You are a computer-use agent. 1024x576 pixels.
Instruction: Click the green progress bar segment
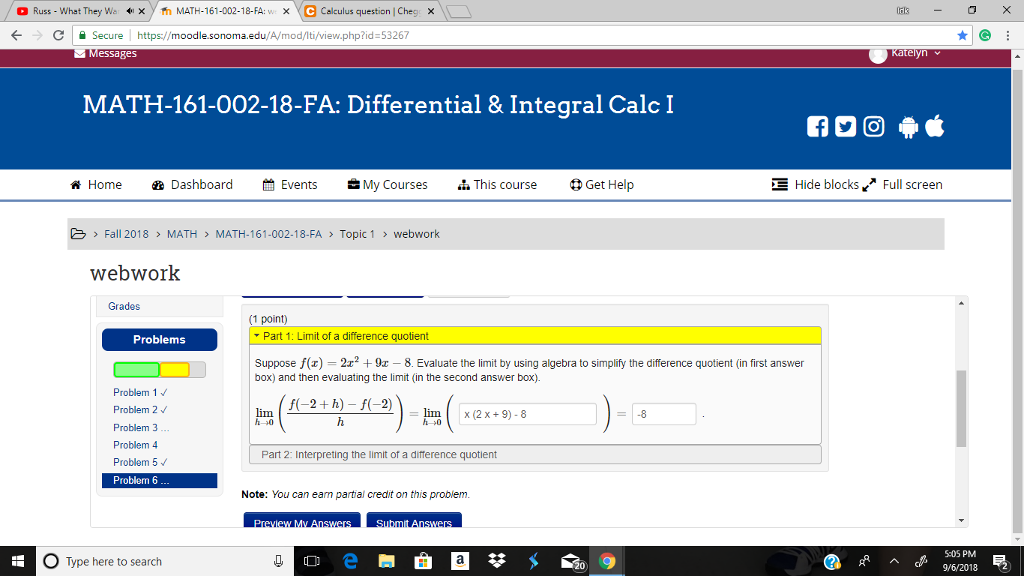pos(136,369)
